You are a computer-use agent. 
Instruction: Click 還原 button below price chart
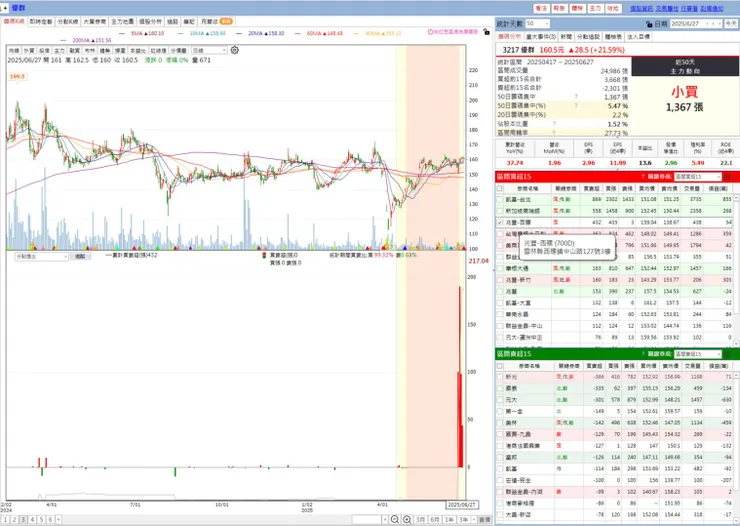[80, 256]
